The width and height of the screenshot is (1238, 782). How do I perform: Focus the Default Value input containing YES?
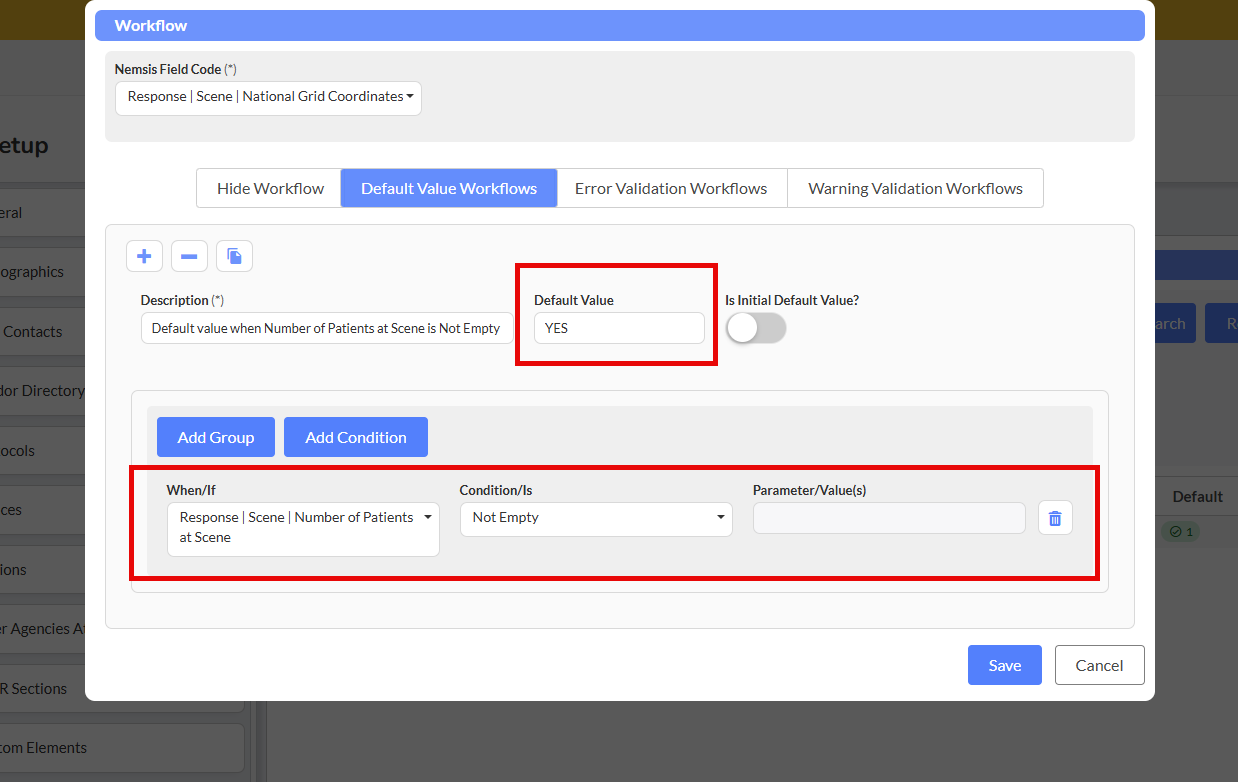tap(619, 328)
